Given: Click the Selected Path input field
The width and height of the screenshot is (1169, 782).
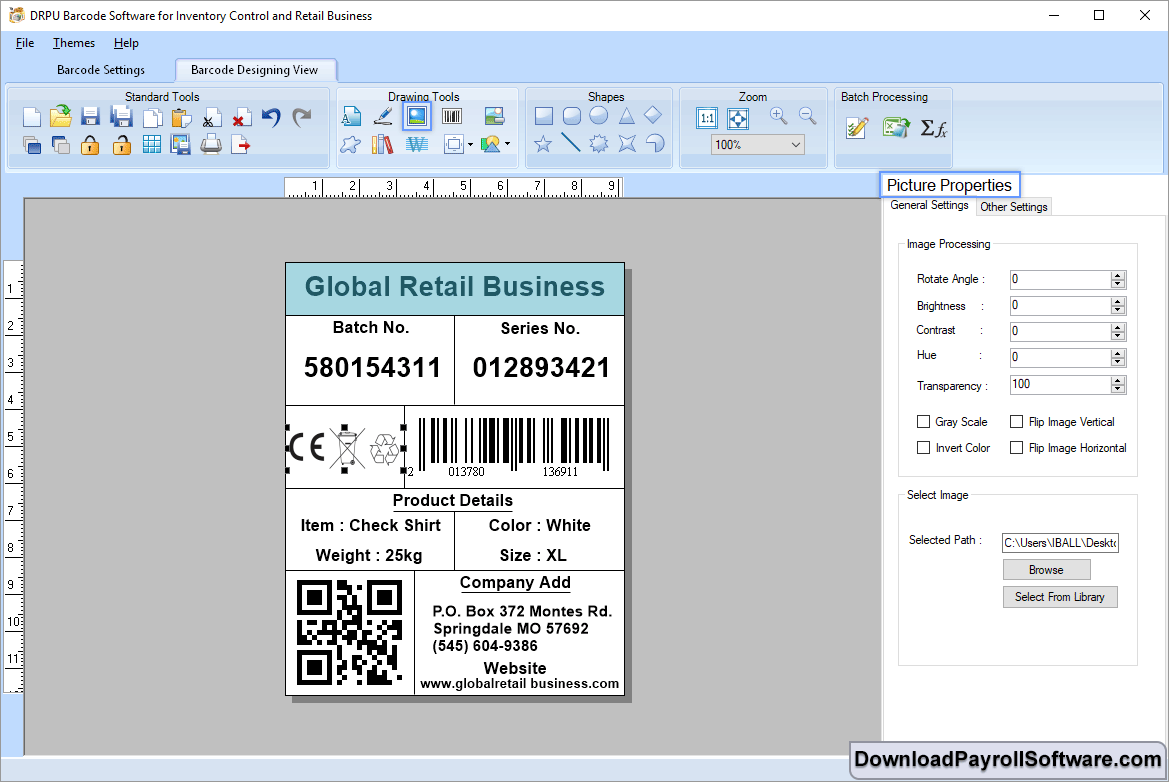Looking at the screenshot, I should coord(1060,543).
